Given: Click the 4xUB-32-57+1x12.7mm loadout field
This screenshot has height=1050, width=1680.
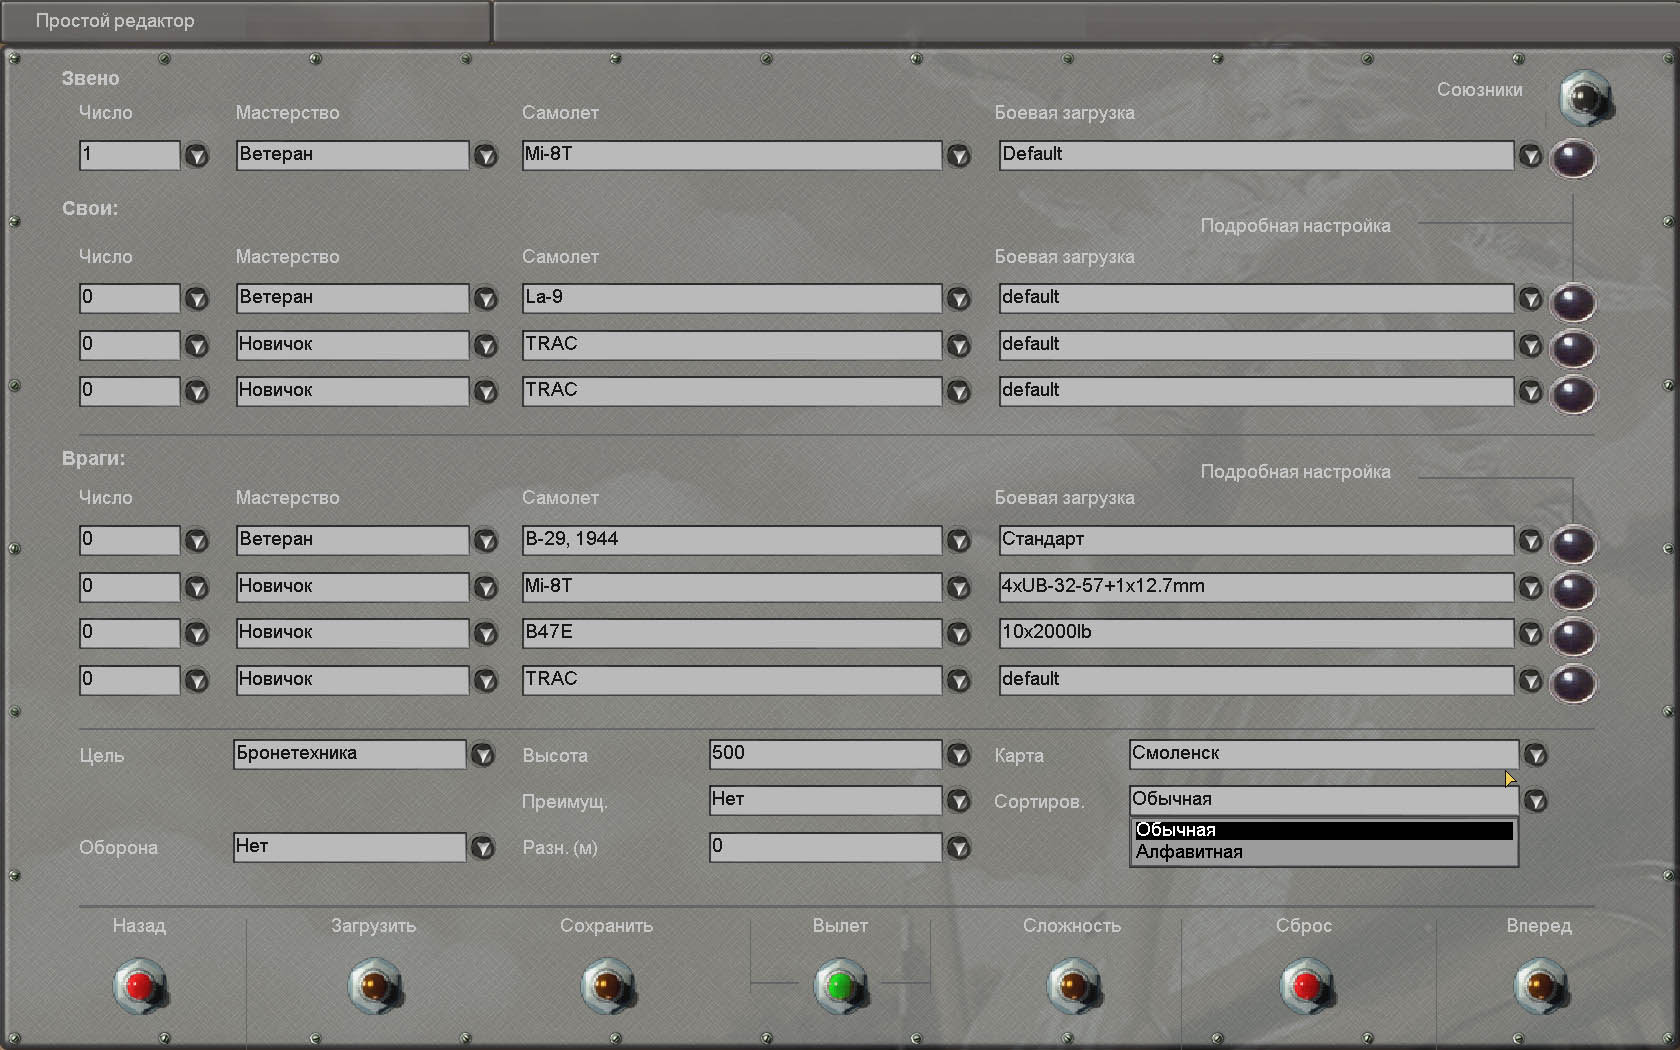Looking at the screenshot, I should click(1256, 587).
